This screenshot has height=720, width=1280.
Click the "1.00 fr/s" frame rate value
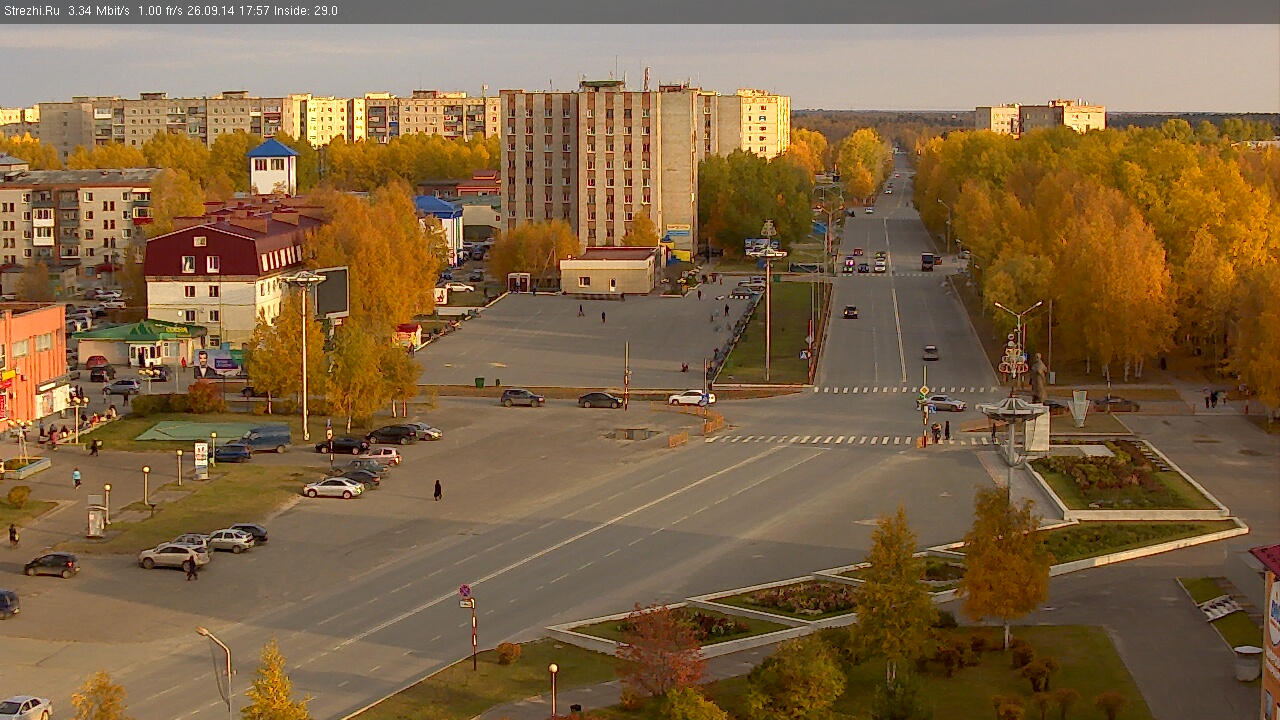tap(160, 11)
